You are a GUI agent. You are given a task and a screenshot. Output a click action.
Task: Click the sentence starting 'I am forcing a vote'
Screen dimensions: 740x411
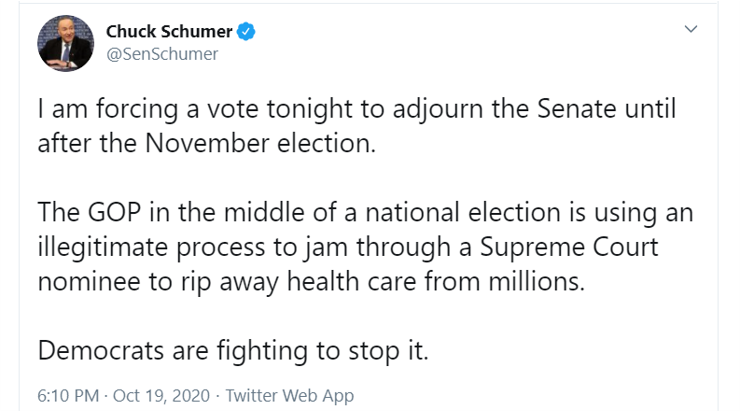point(357,126)
